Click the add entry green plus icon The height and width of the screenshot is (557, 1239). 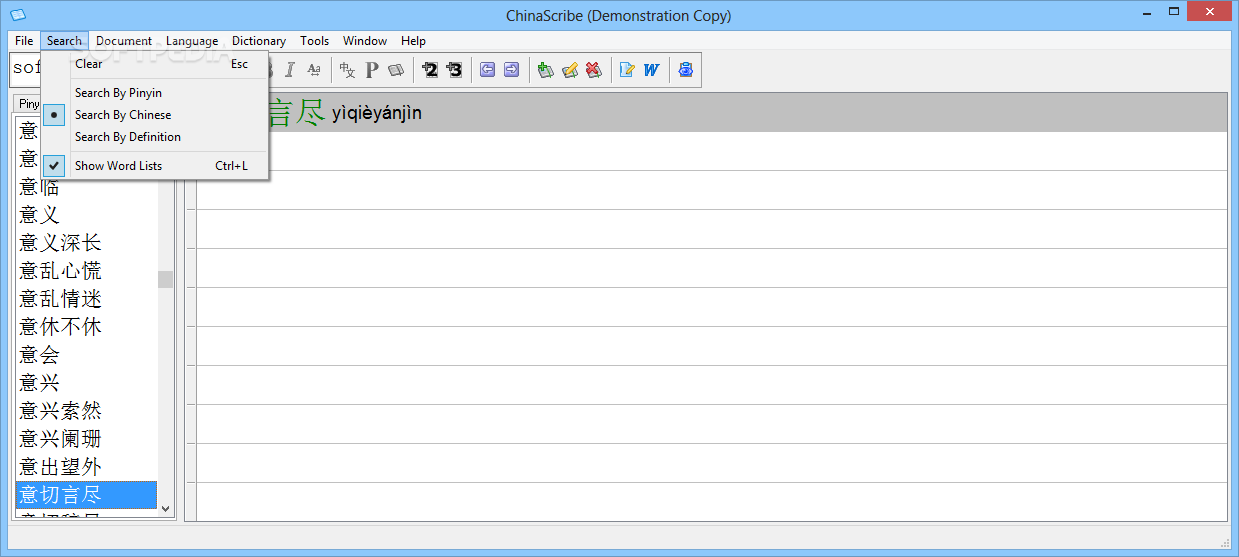(x=545, y=70)
